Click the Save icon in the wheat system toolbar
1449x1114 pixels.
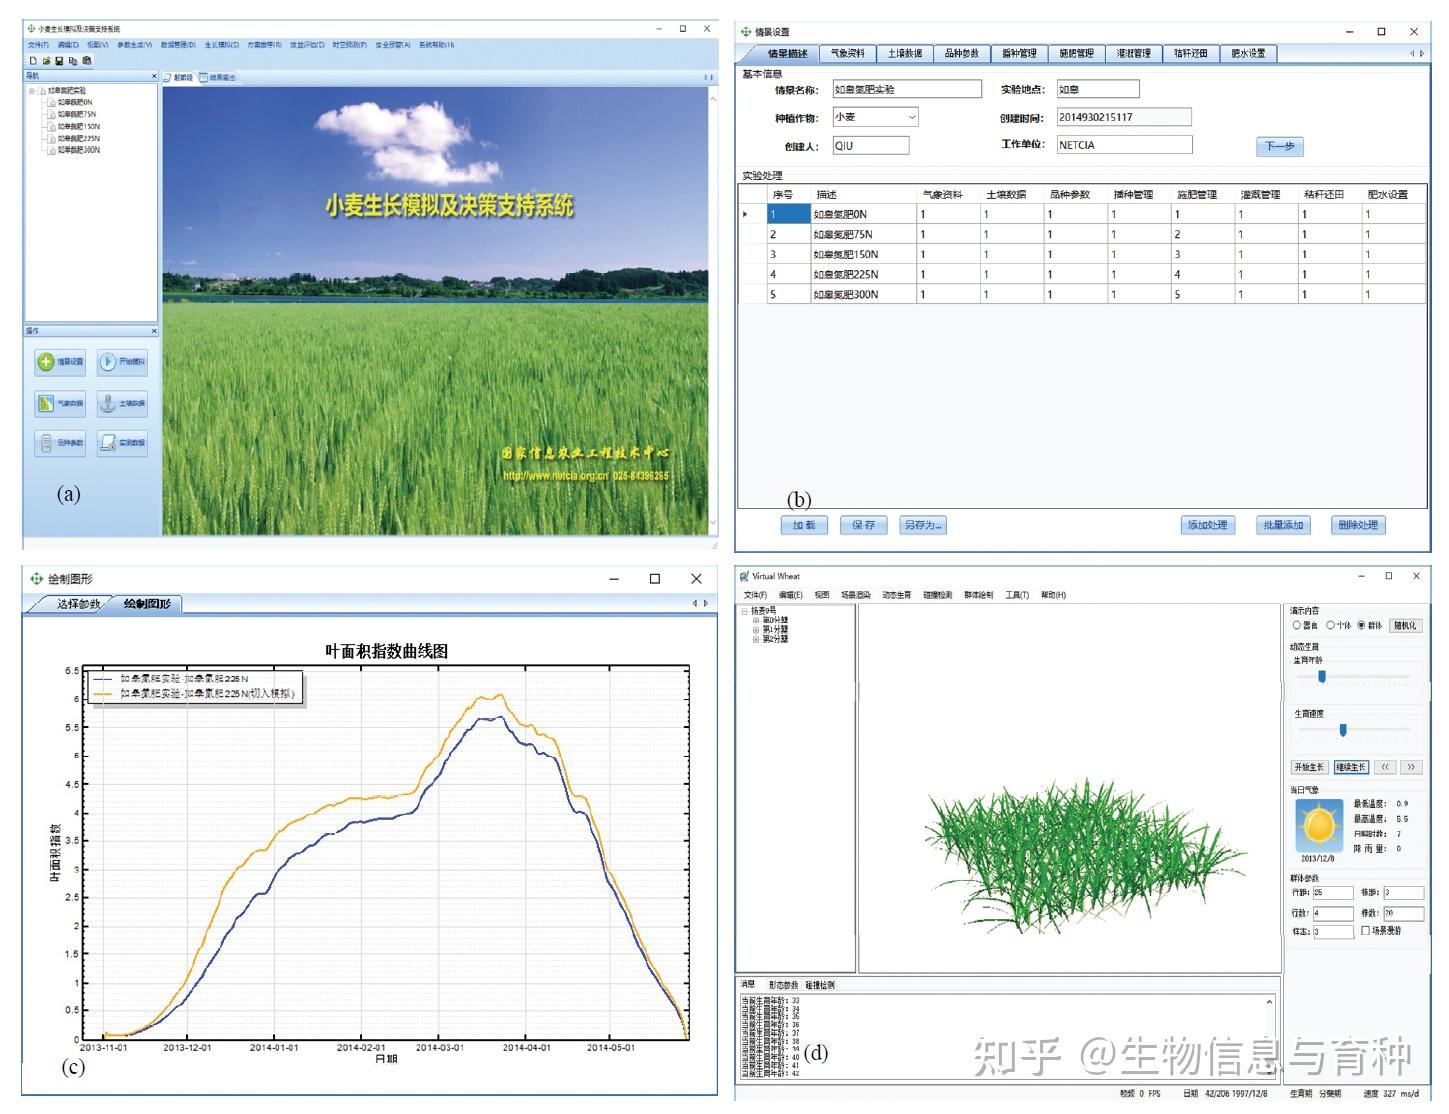click(x=59, y=61)
